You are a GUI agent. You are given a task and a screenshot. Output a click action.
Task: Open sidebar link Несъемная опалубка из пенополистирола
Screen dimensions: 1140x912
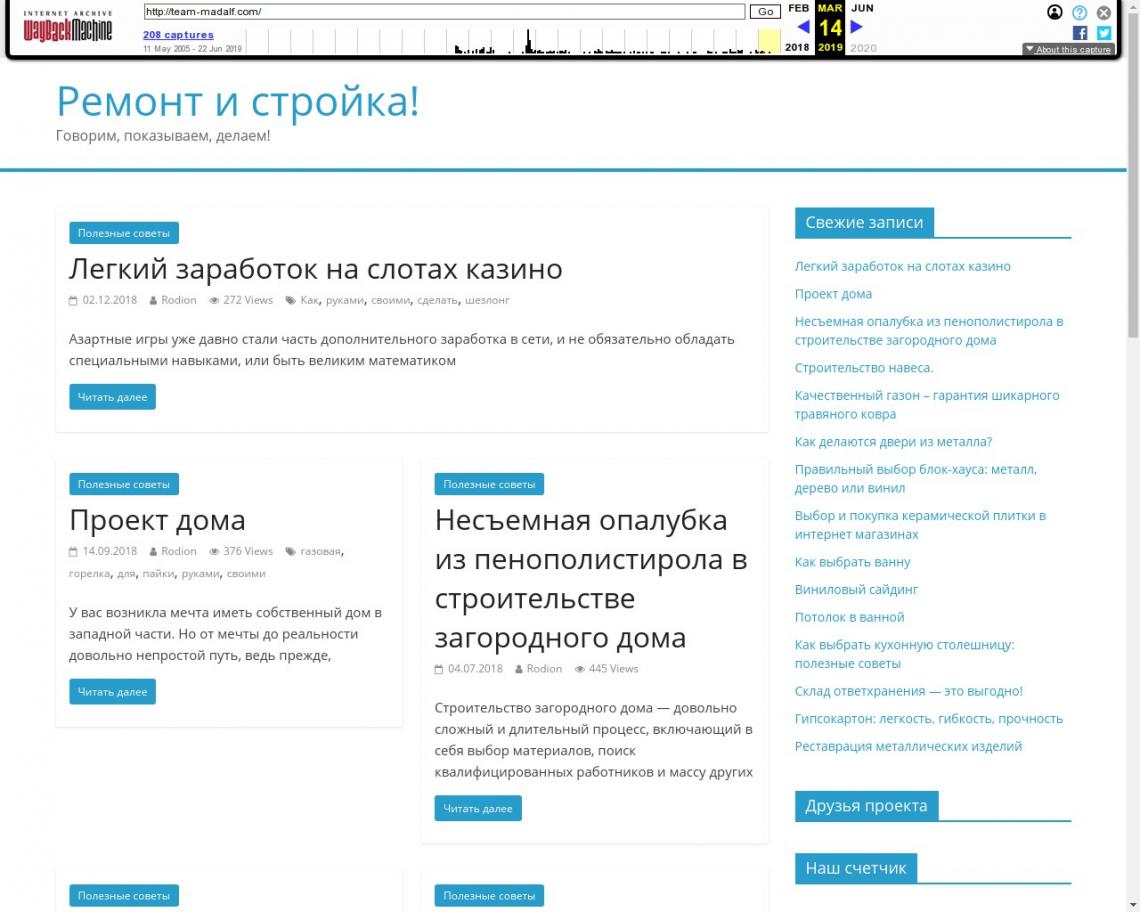(928, 331)
